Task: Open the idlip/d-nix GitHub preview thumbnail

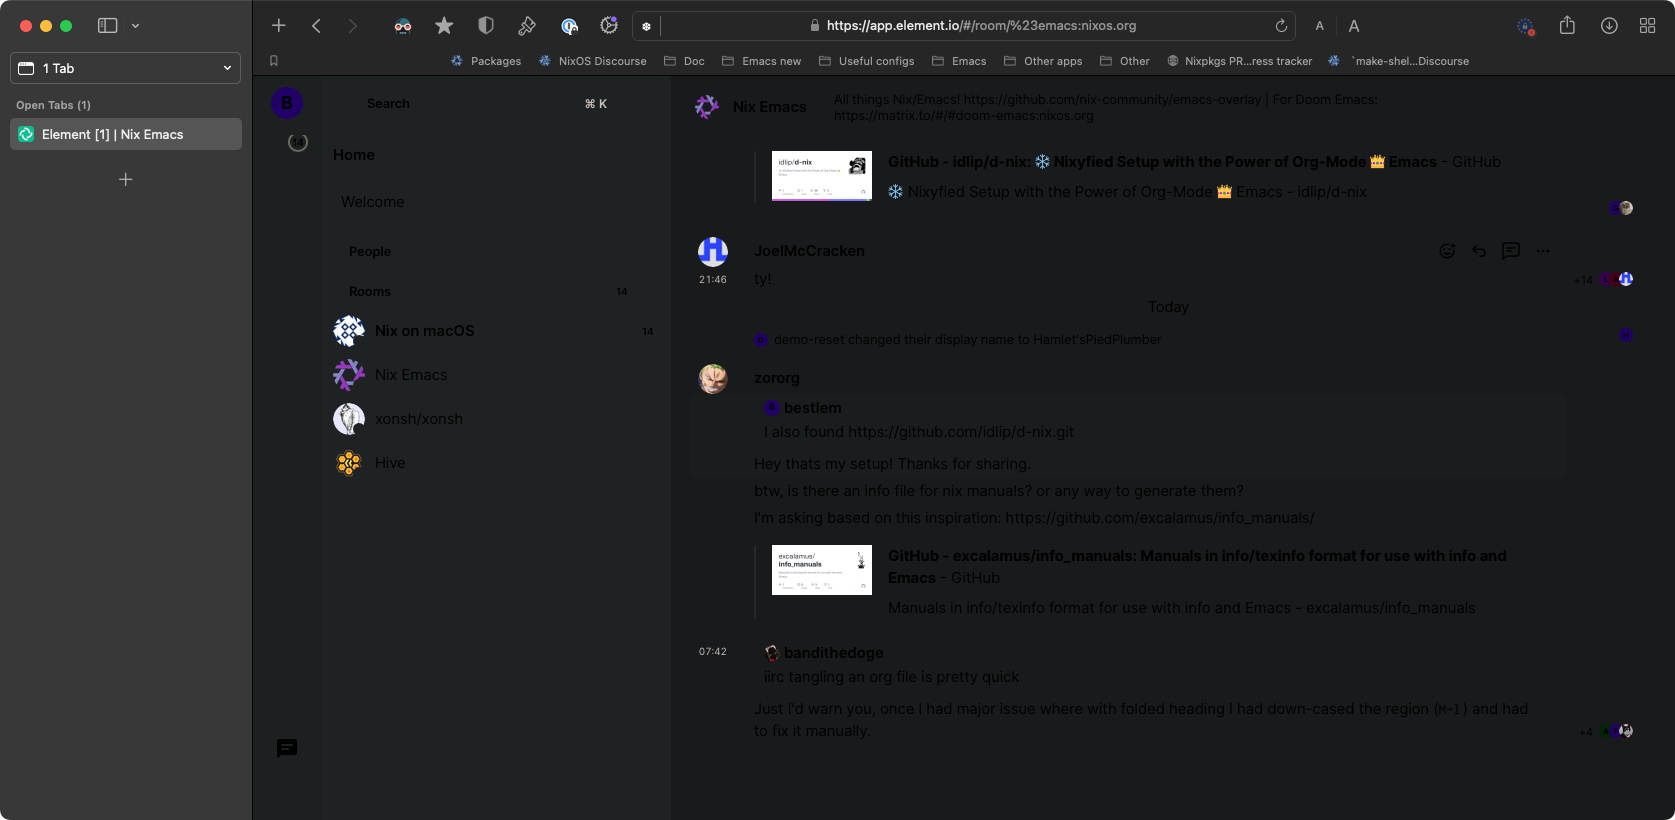Action: [x=822, y=176]
